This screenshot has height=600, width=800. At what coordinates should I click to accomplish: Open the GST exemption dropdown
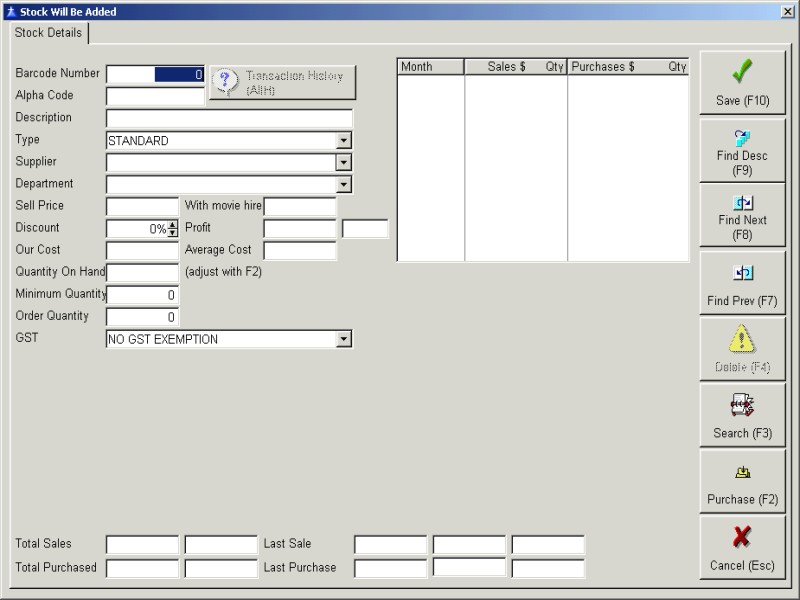pyautogui.click(x=344, y=340)
